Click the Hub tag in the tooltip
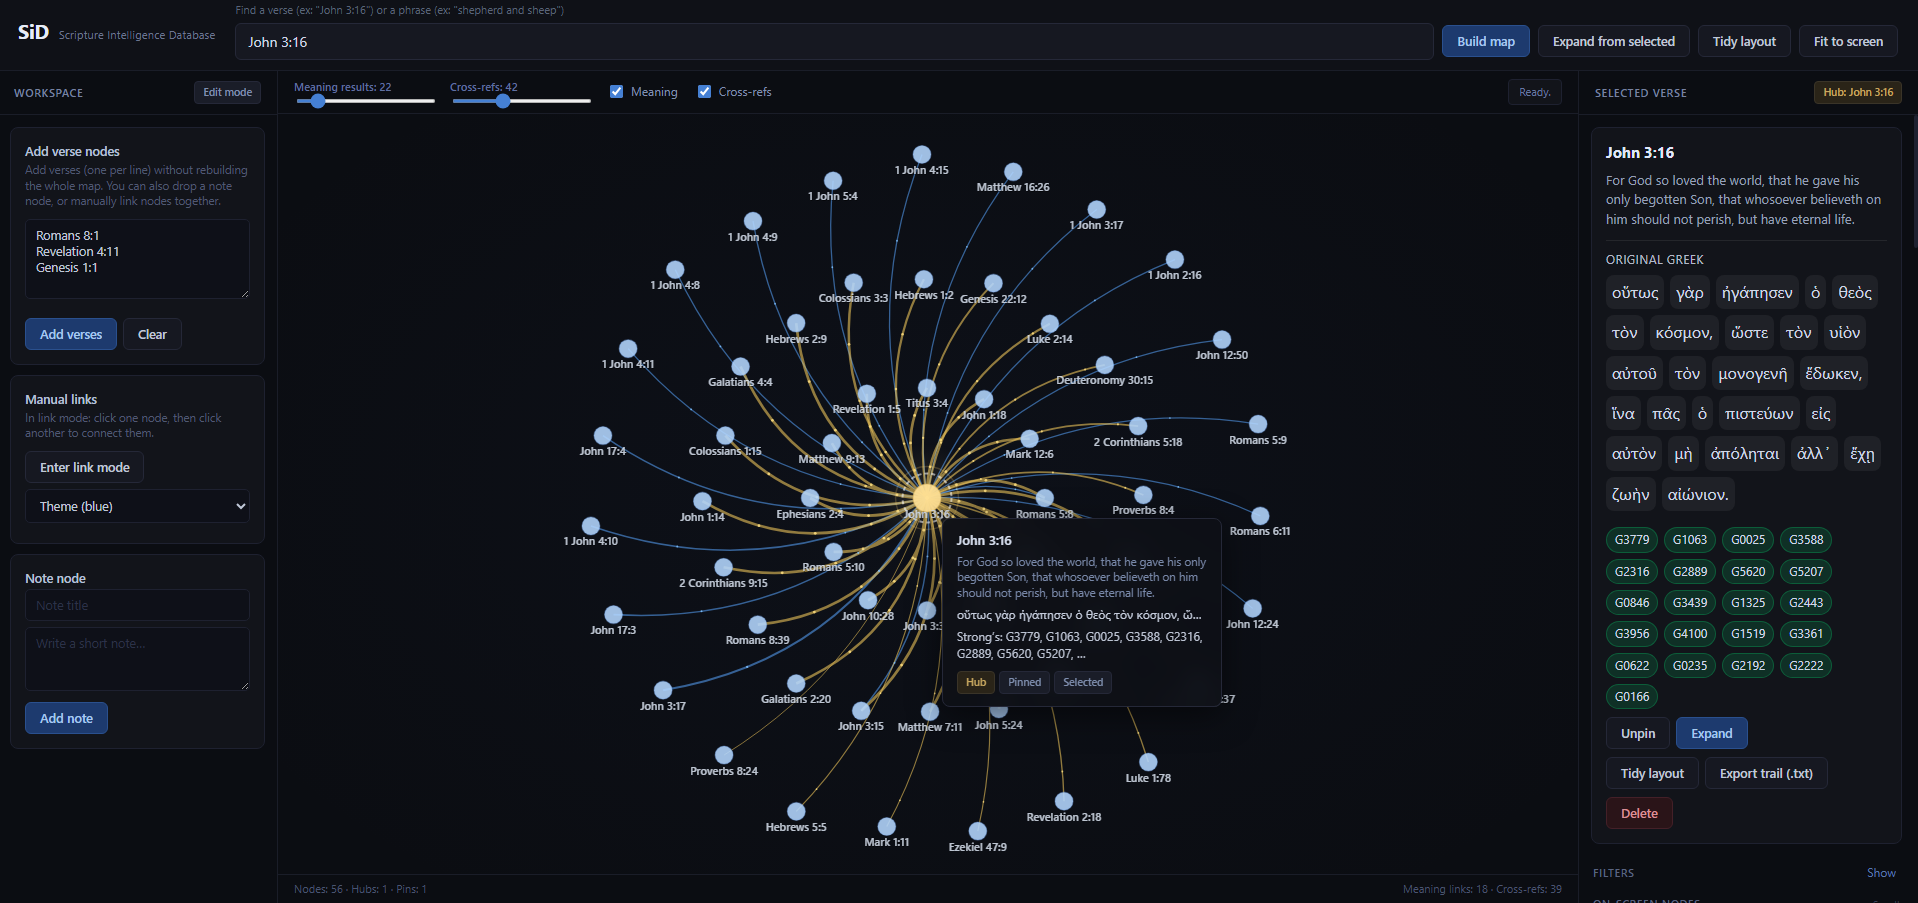Screen dimensions: 1918x903 (976, 682)
